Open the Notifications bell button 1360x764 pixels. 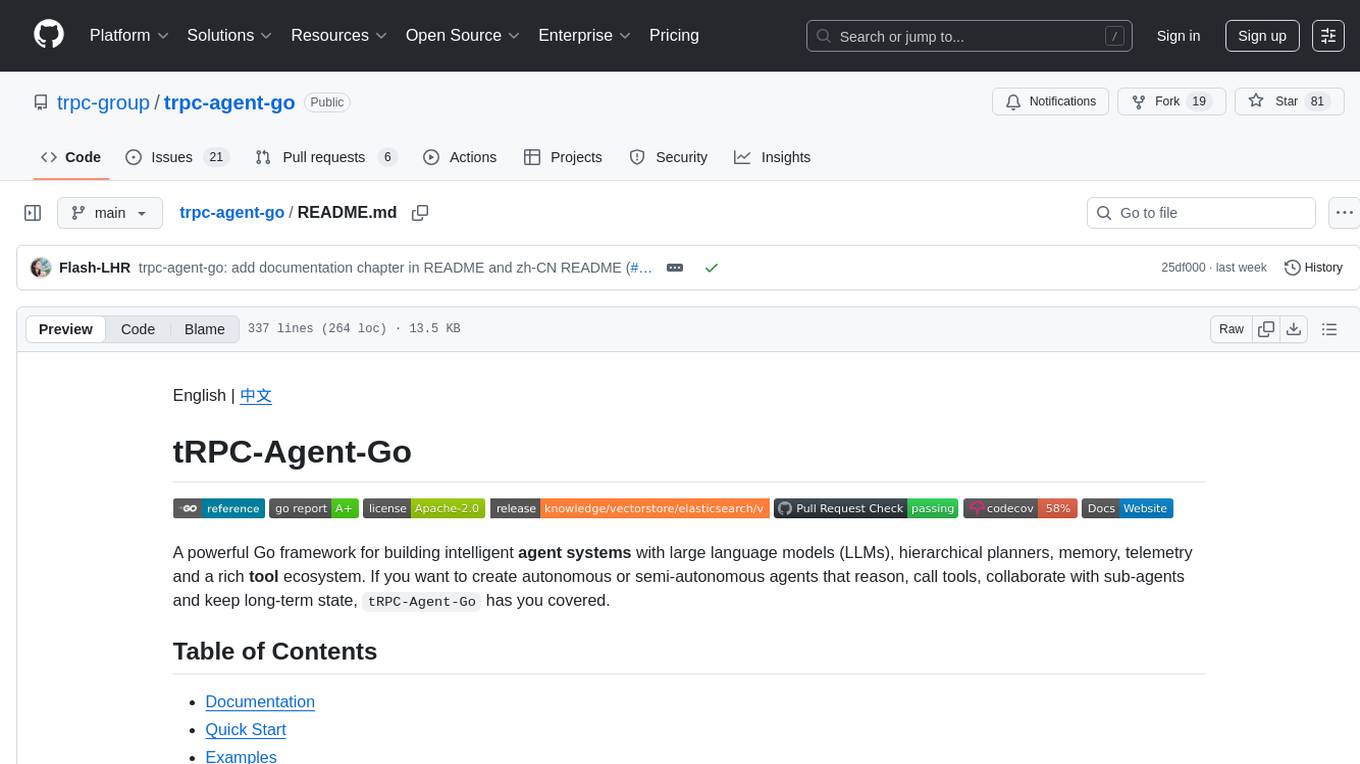[1050, 101]
